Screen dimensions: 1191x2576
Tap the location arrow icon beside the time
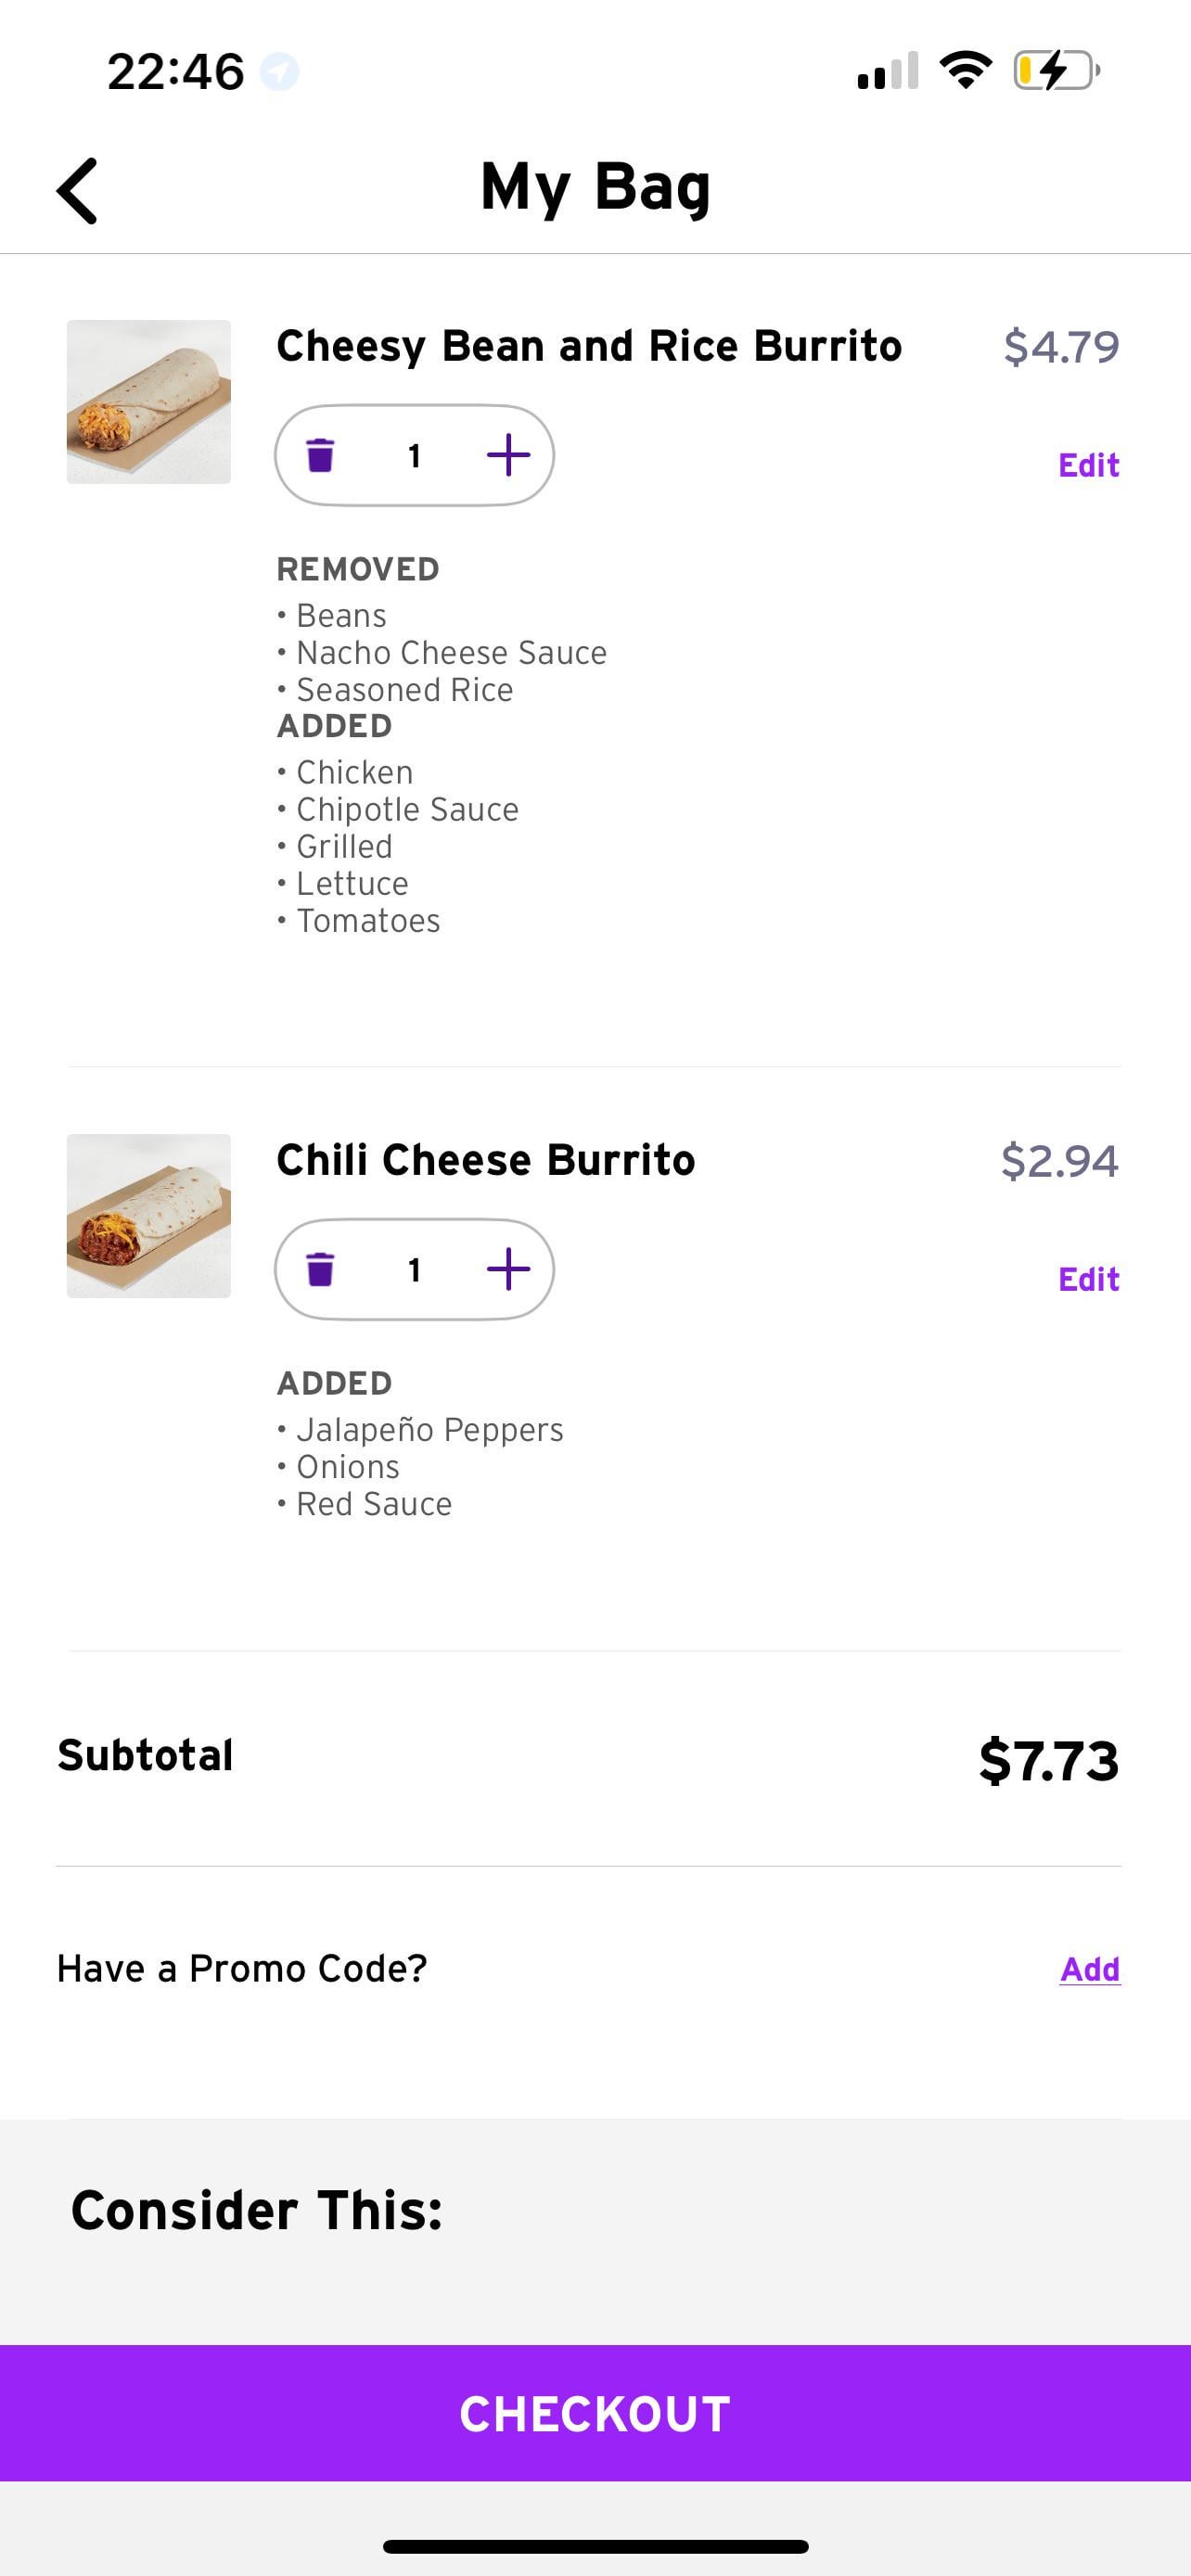pyautogui.click(x=279, y=72)
